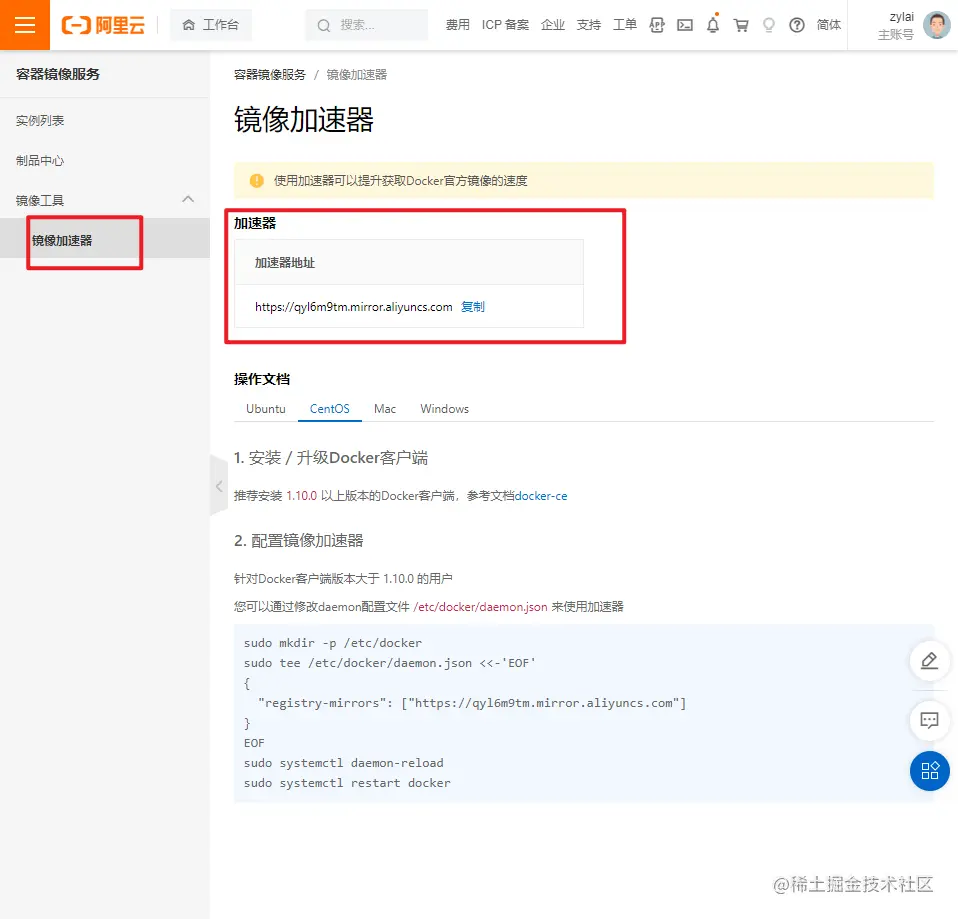The height and width of the screenshot is (919, 958).
Task: Focus the top search box
Action: (x=367, y=25)
